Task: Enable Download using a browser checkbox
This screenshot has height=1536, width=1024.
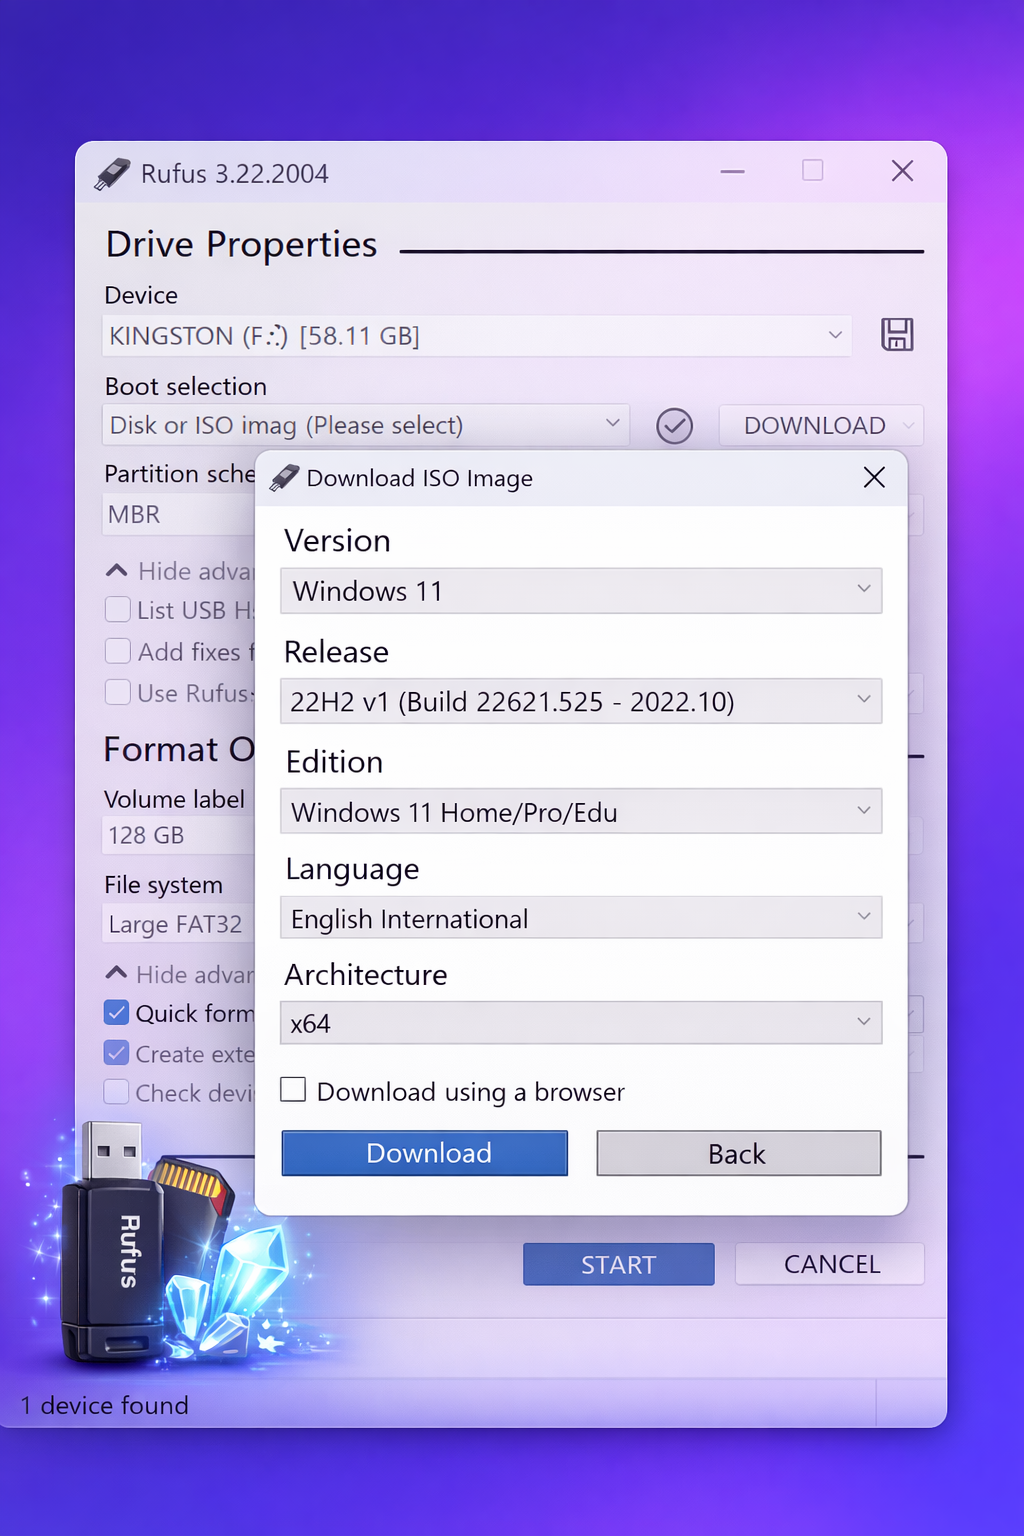Action: [293, 1090]
